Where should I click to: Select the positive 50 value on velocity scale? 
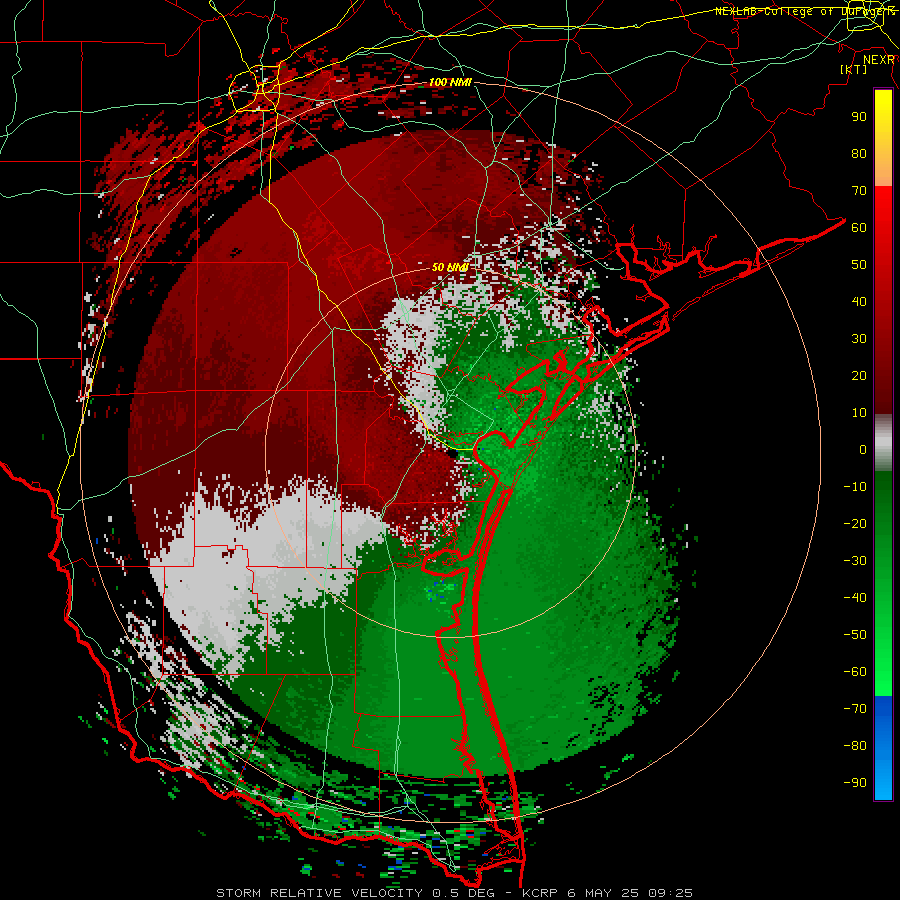[x=859, y=265]
